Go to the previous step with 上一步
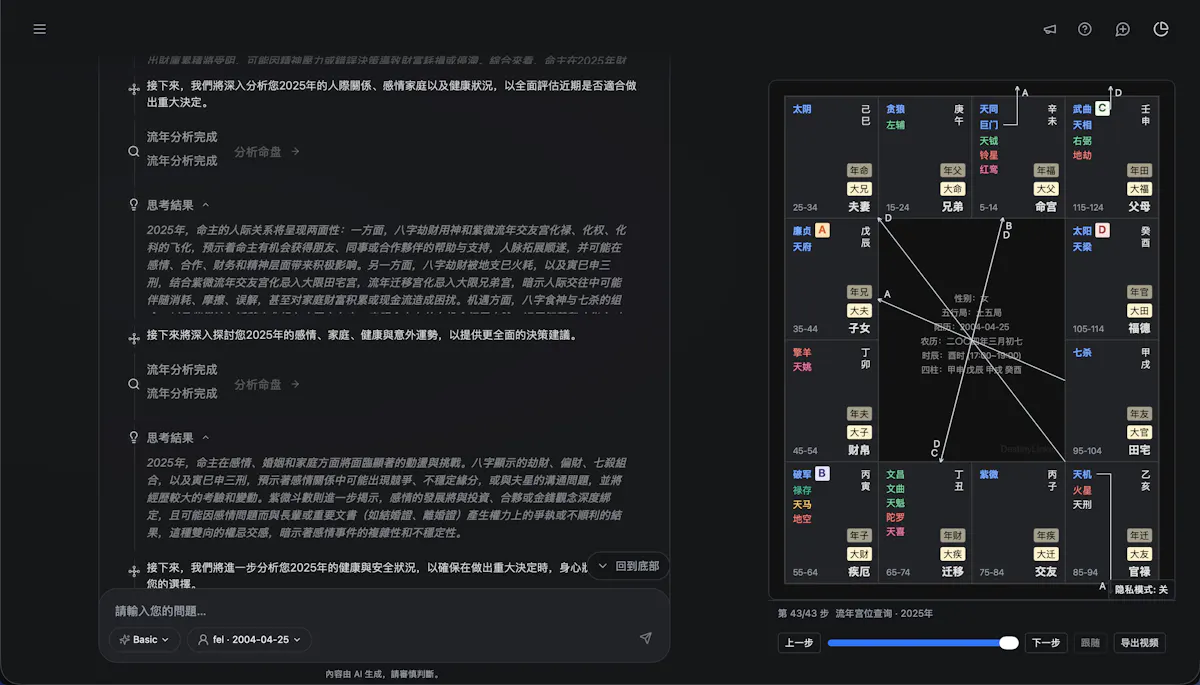 click(x=799, y=643)
